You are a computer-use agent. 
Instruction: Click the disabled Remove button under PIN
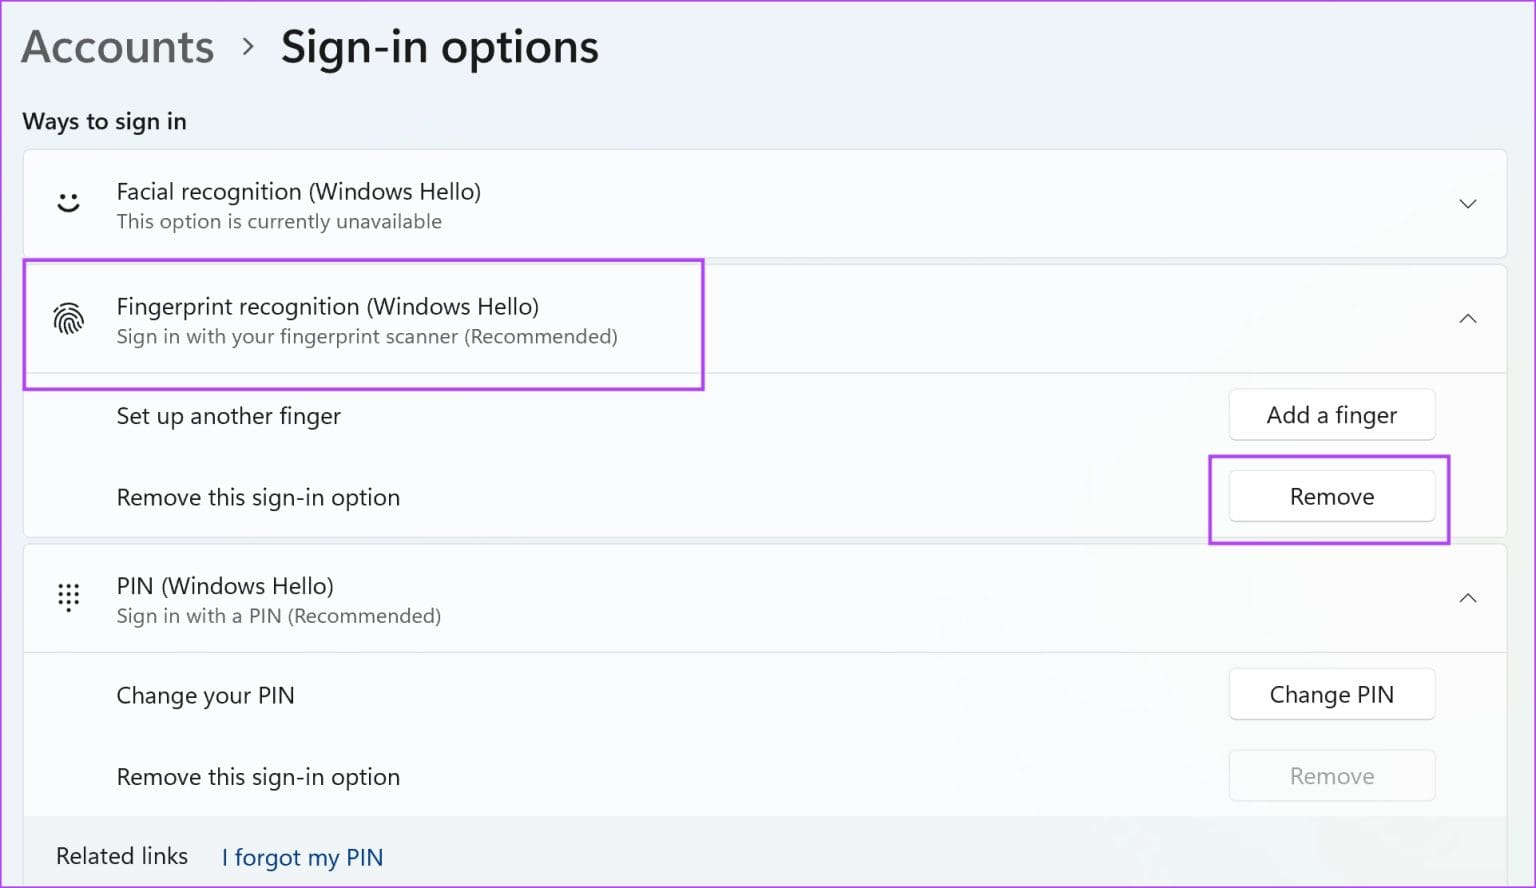(1331, 775)
